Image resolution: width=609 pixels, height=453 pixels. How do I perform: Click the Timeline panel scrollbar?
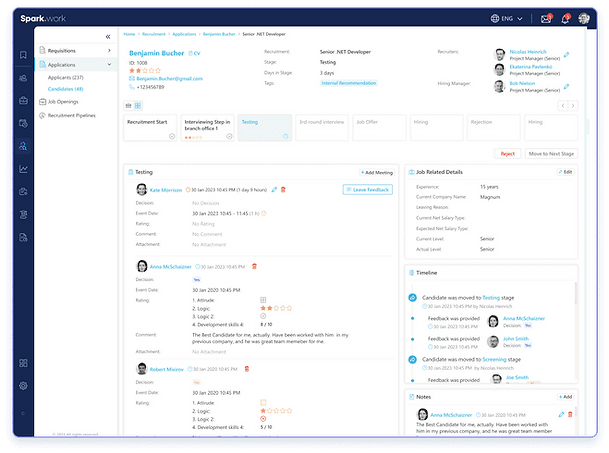point(576,293)
